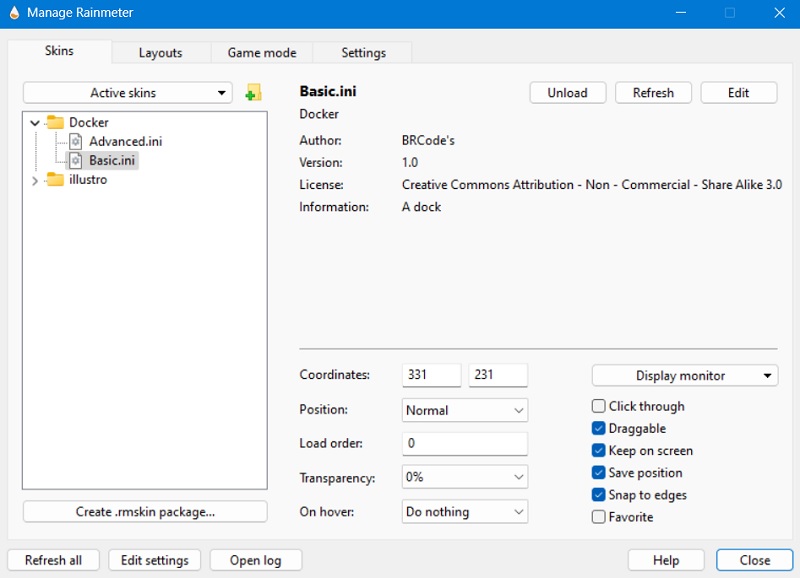Click Create .rmskin package
The image size is (800, 578).
(145, 511)
